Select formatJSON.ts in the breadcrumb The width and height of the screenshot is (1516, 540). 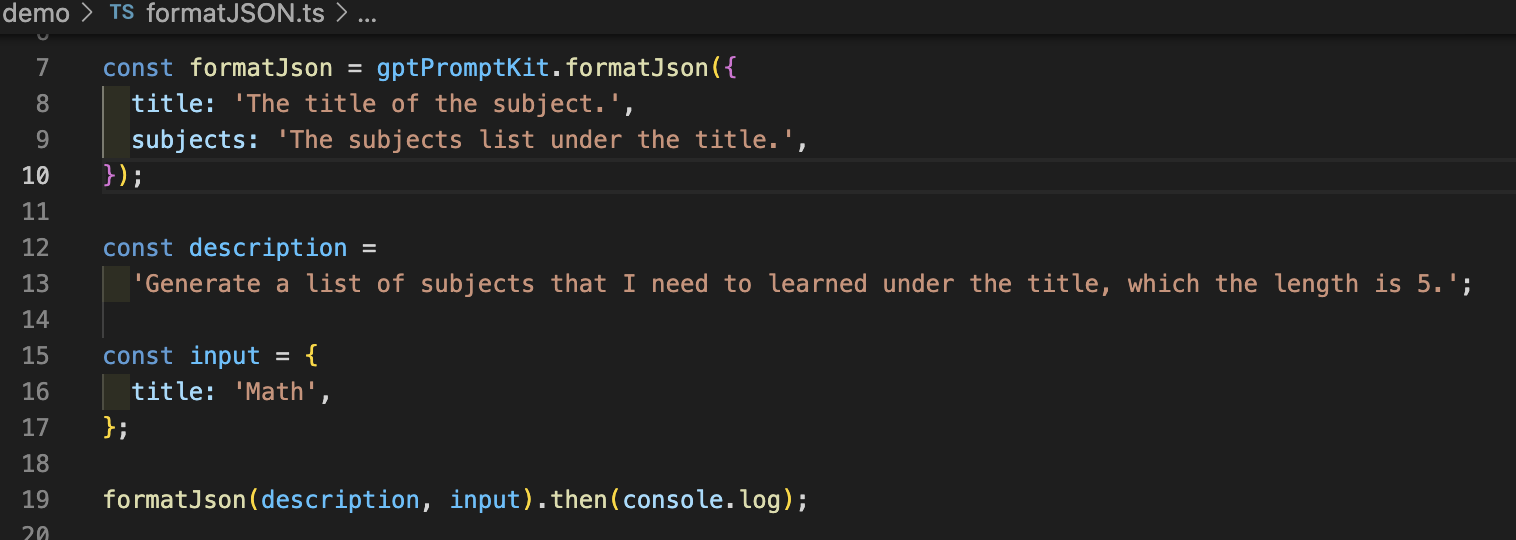click(x=235, y=14)
